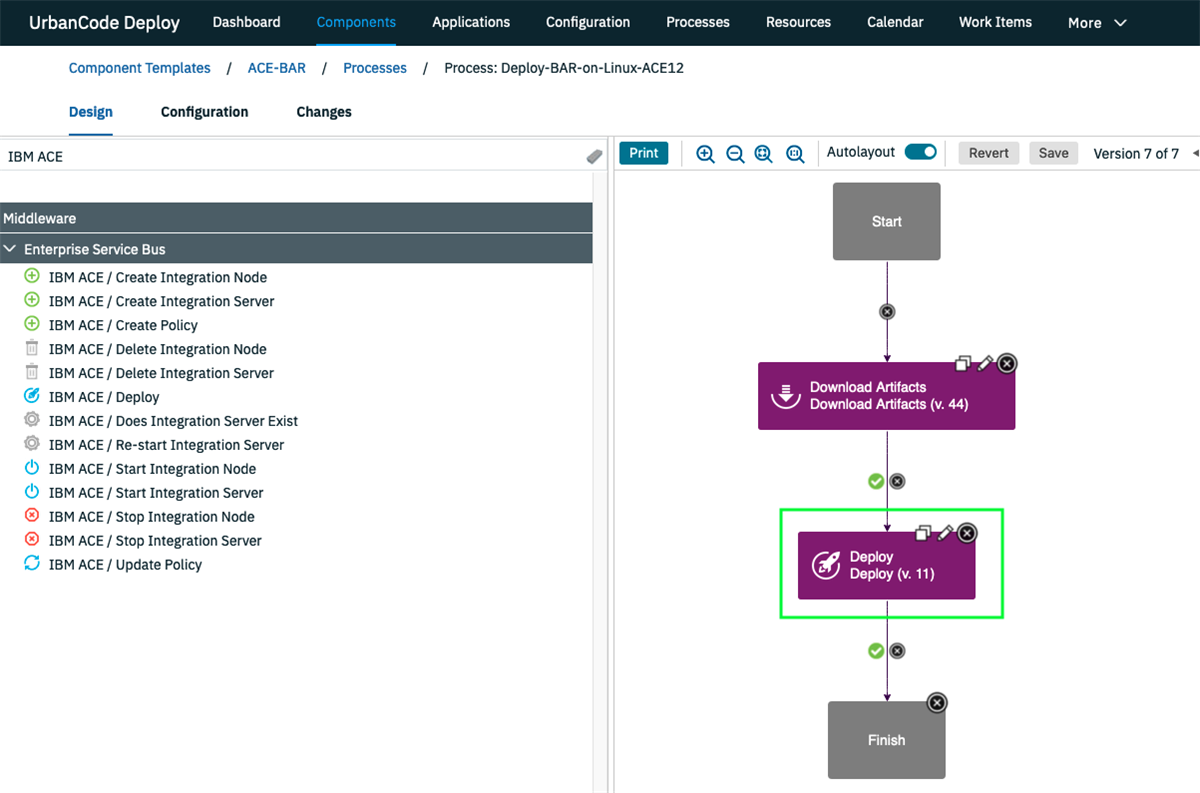Viewport: 1200px width, 793px height.
Task: Disable the Autolayout toggle
Action: pos(921,152)
